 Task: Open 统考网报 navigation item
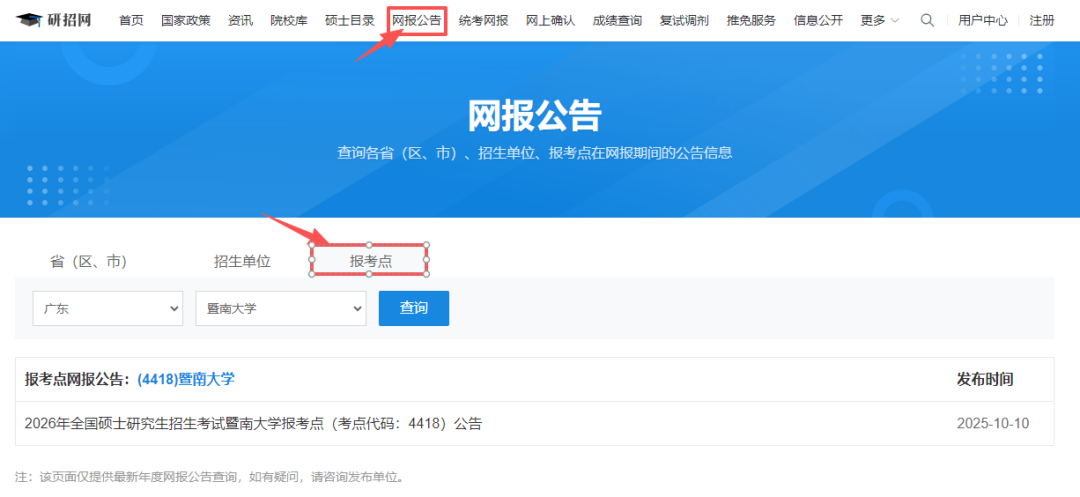click(x=484, y=21)
